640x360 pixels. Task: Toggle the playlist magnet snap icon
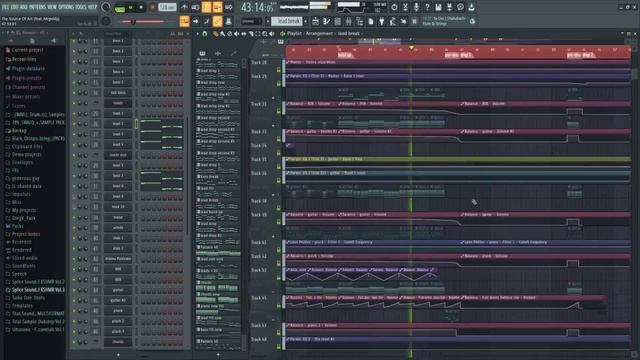tap(205, 33)
